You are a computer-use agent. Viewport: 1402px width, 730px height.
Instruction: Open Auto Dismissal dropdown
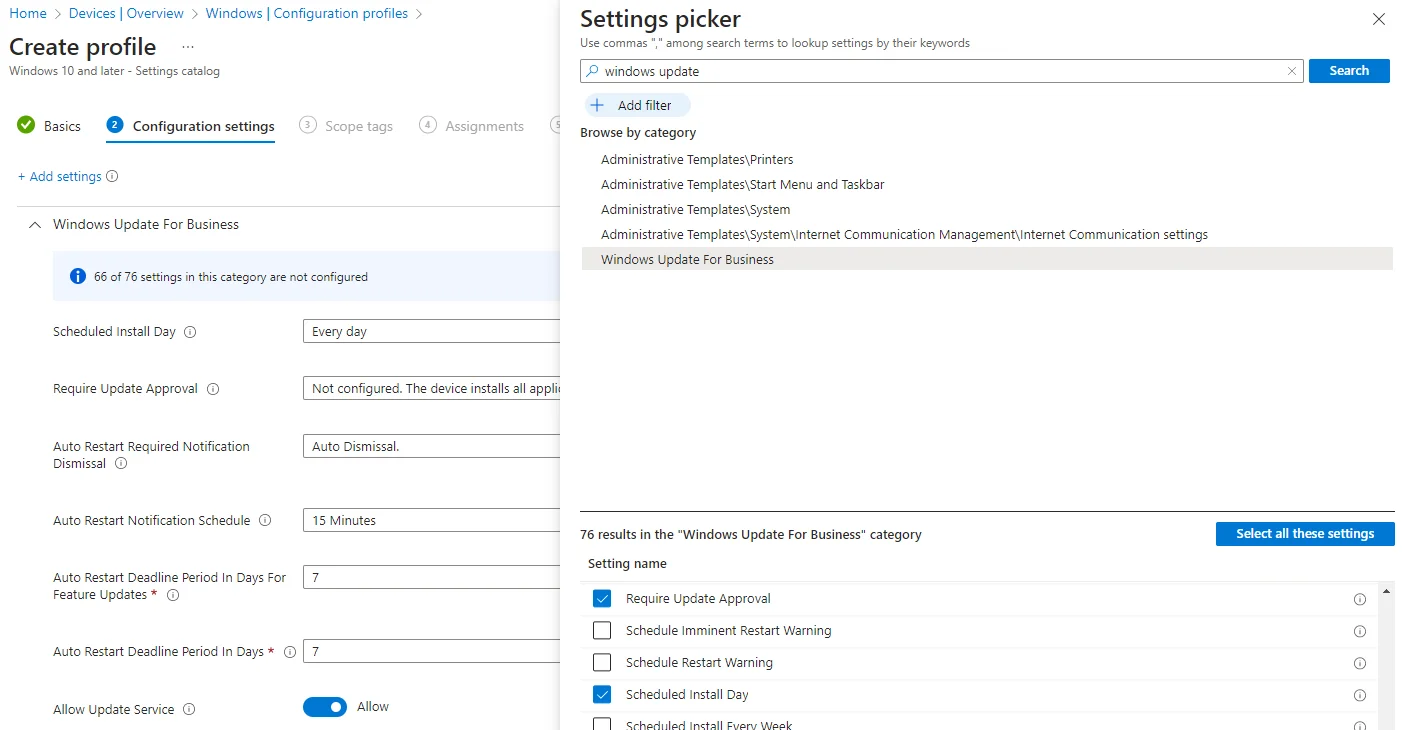pyautogui.click(x=431, y=446)
